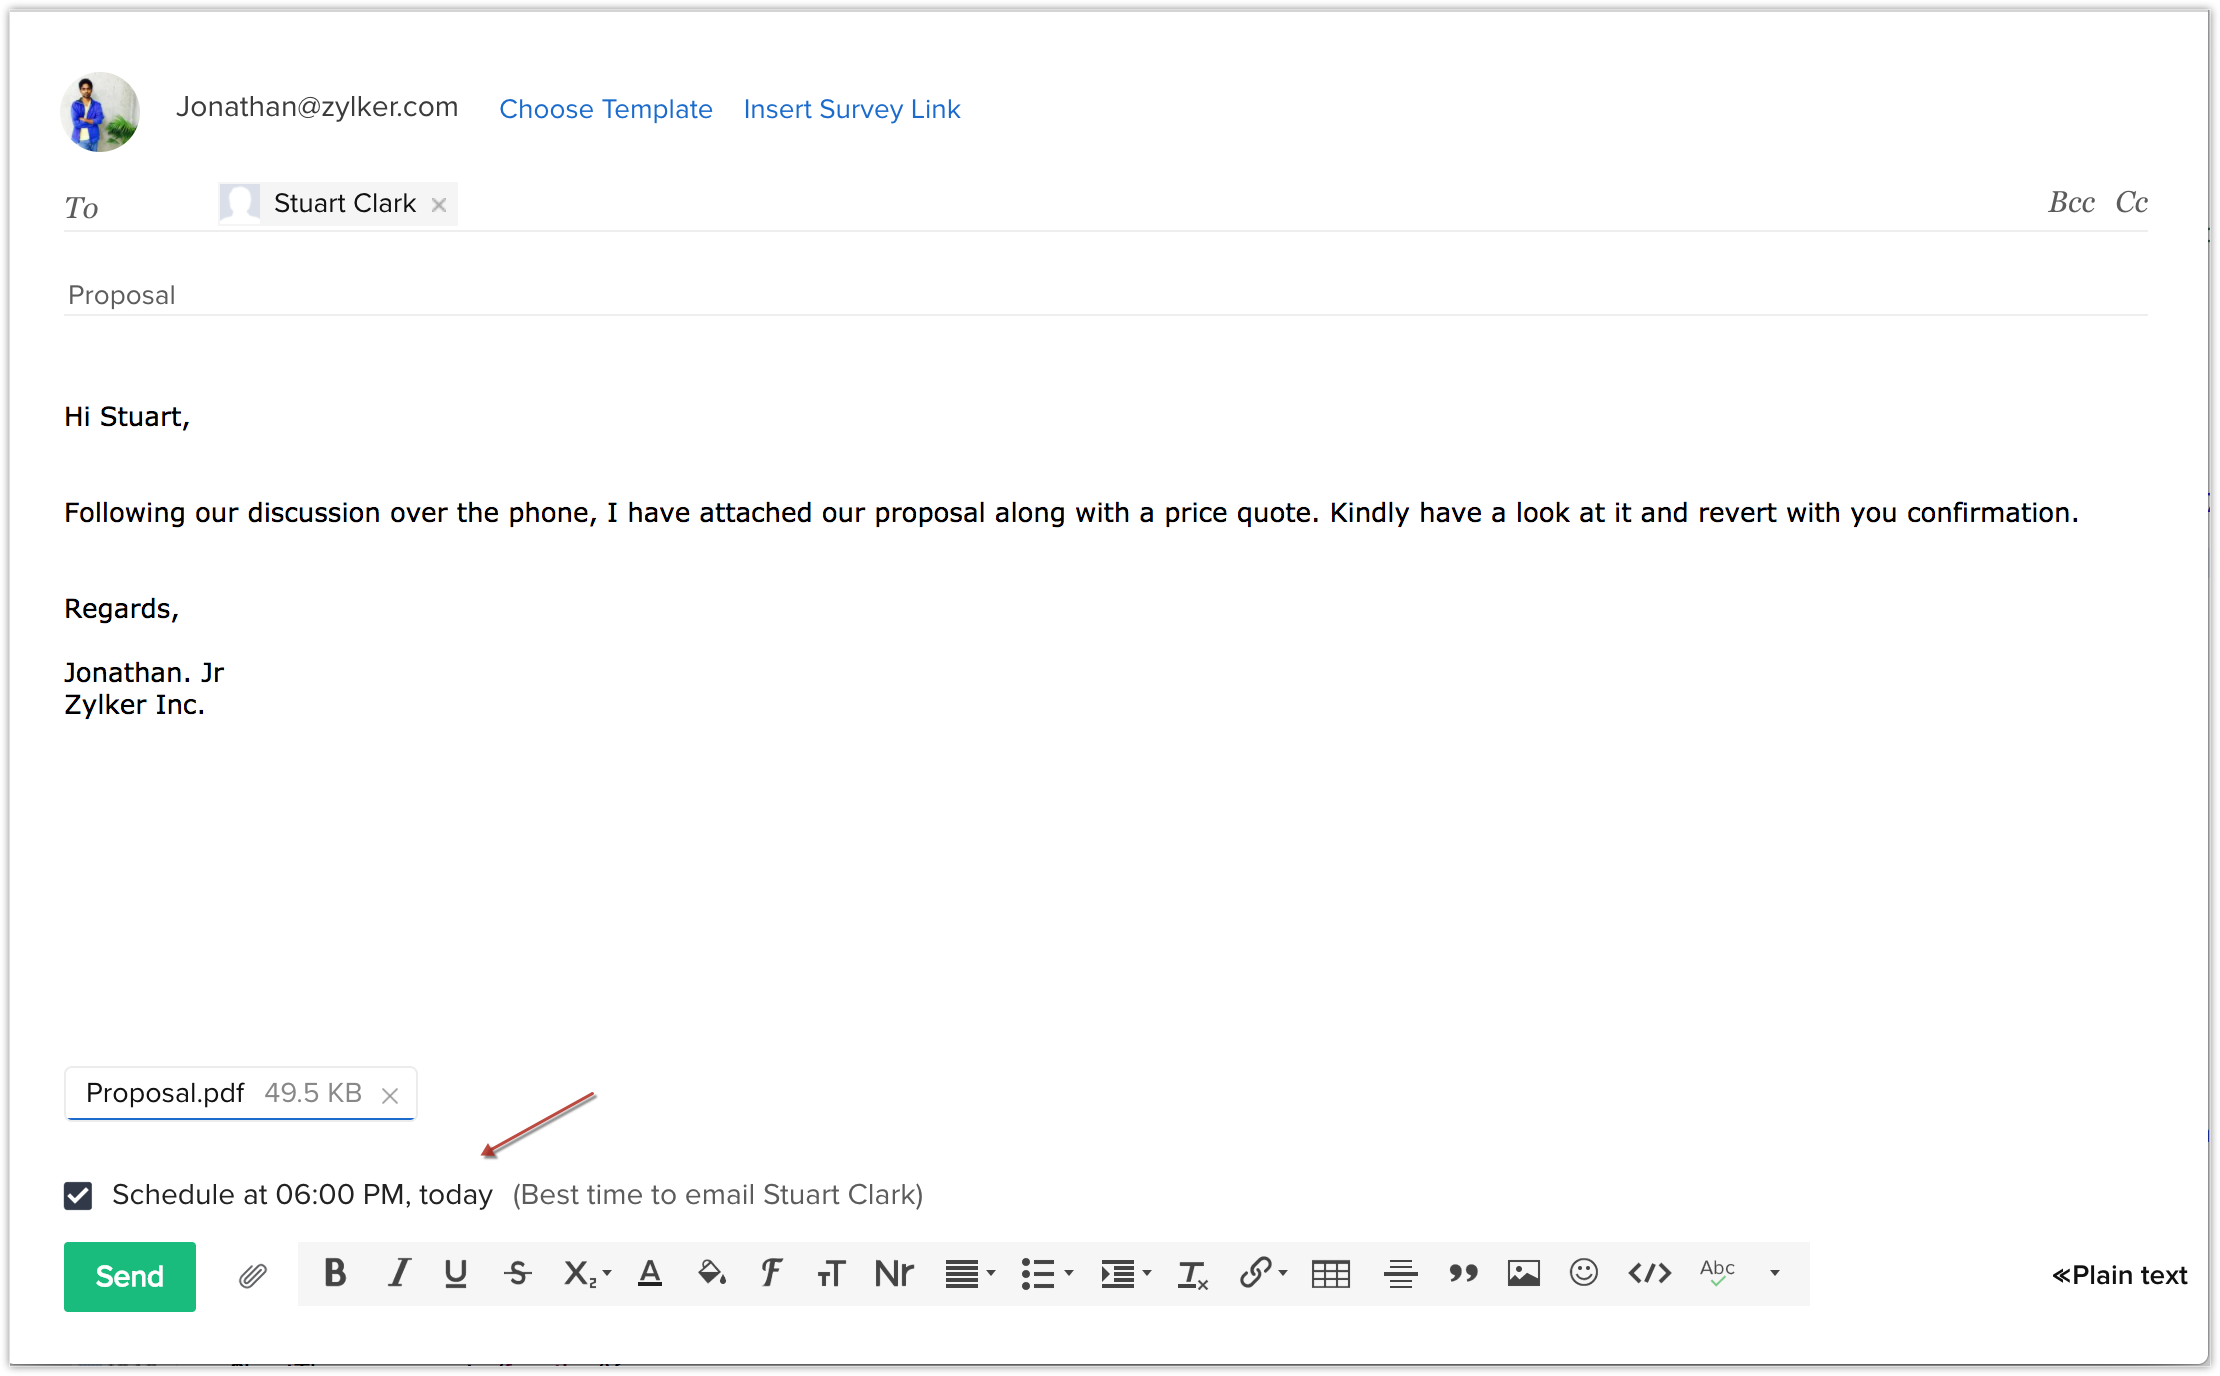The width and height of the screenshot is (2220, 1376).
Task: Open the insert link dropdown
Action: [1282, 1273]
